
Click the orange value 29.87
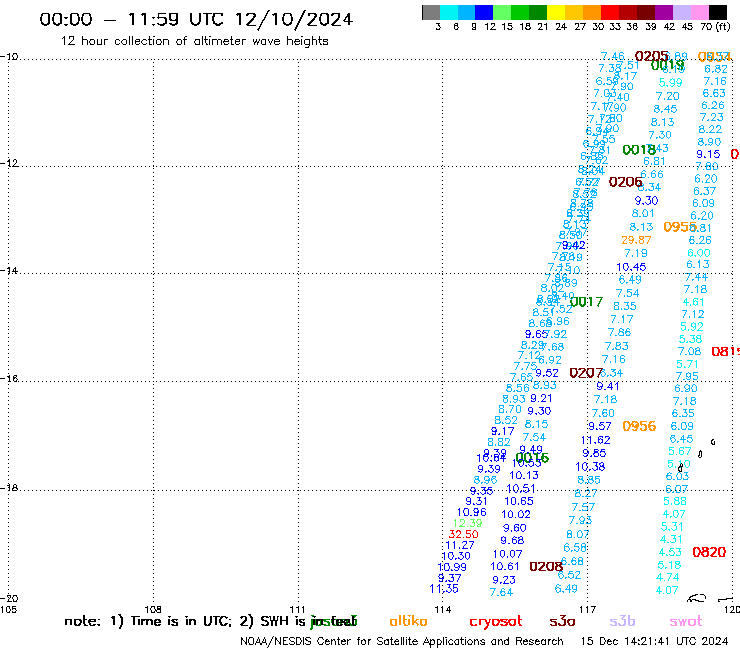[636, 240]
